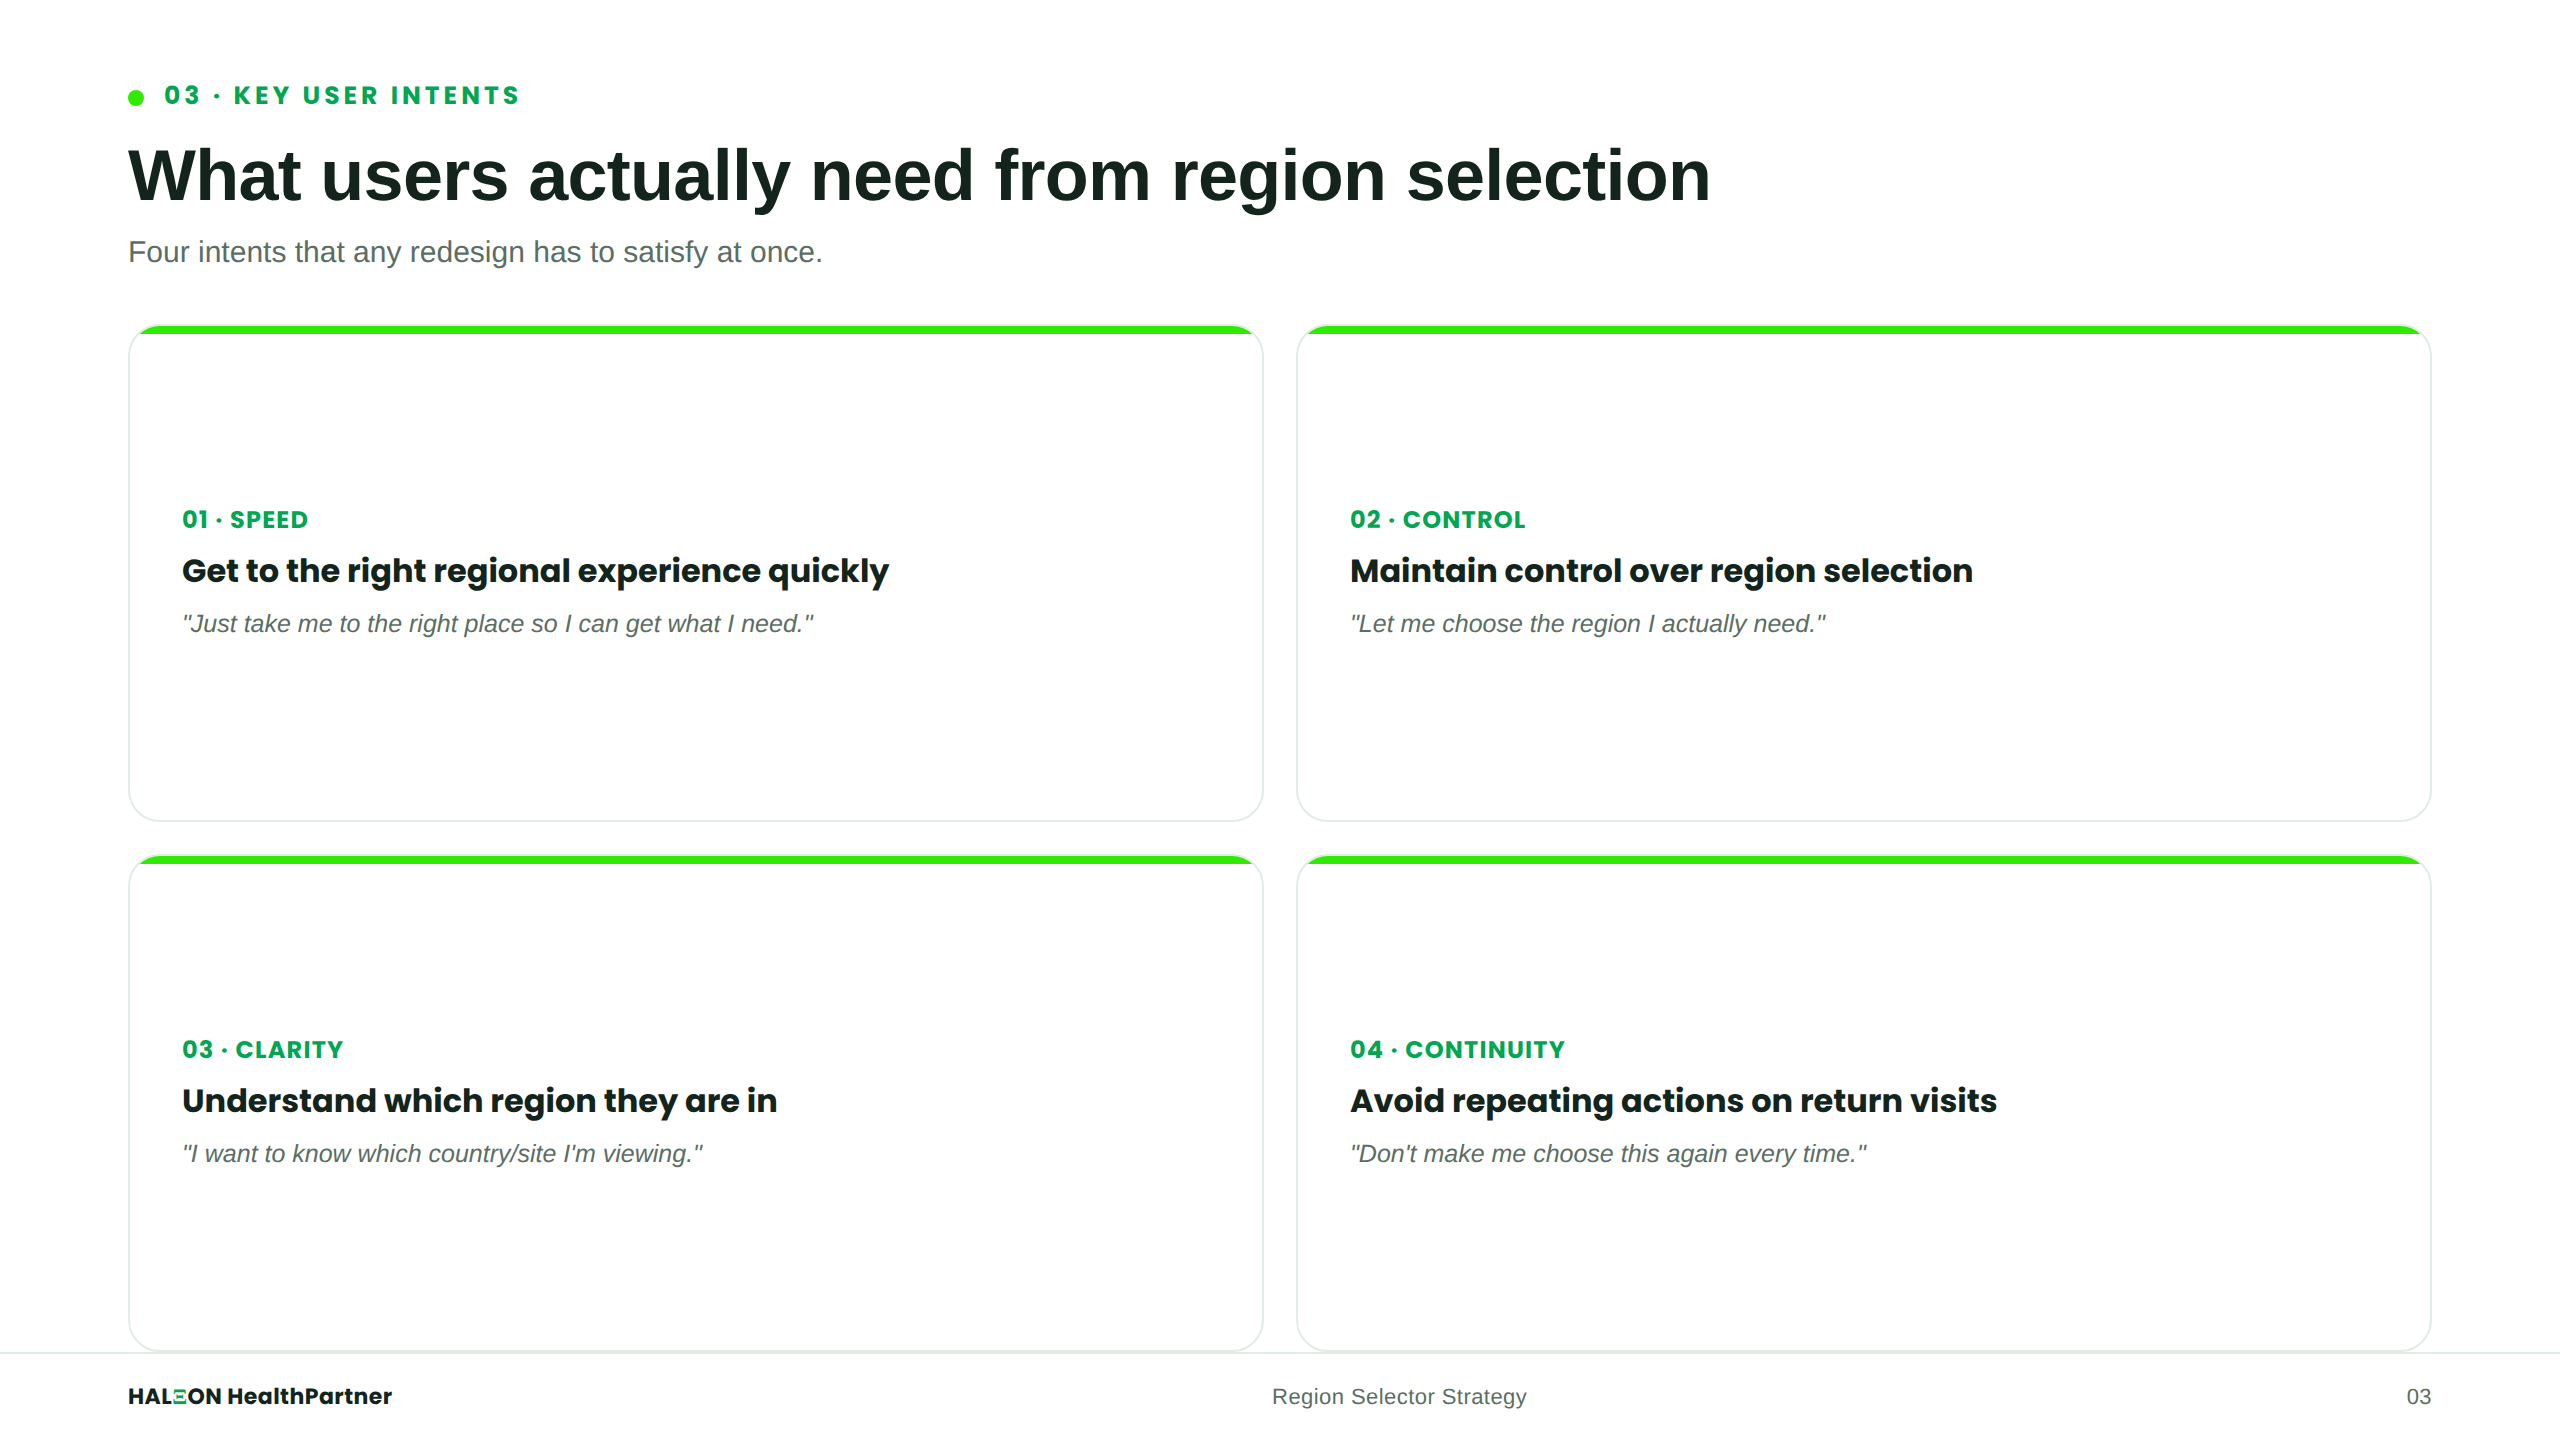Click quote 'Let me choose the region'
Image resolution: width=2560 pixels, height=1440 pixels.
1588,624
